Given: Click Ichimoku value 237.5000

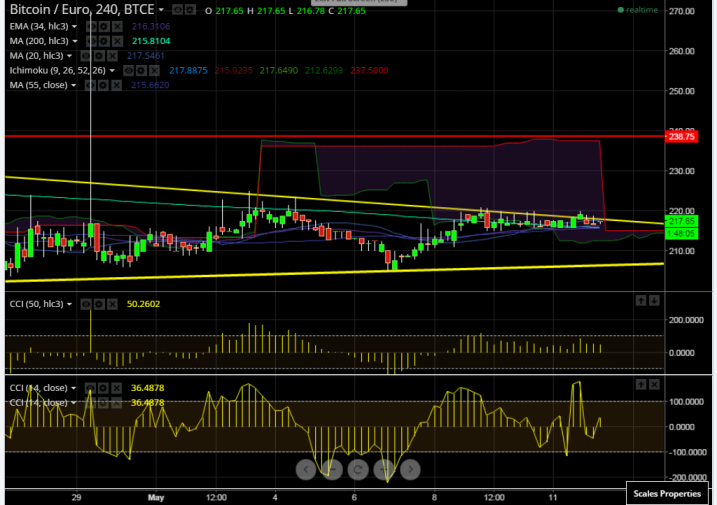Looking at the screenshot, I should pyautogui.click(x=369, y=70).
